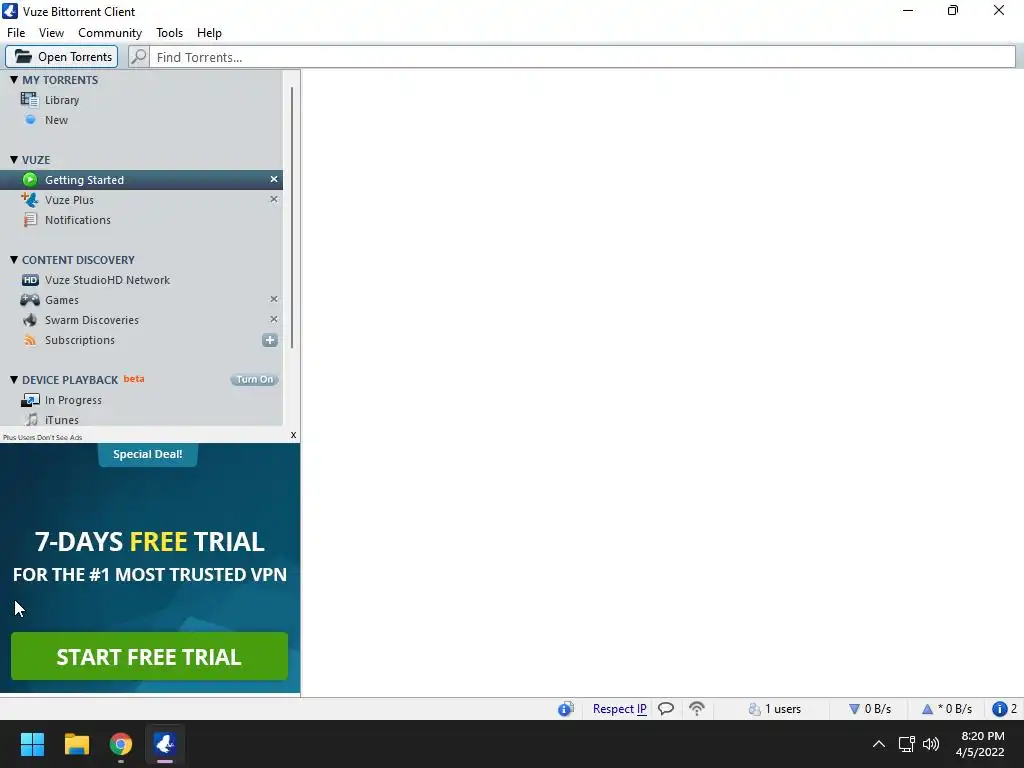Turn On Device Playback
1024x768 pixels.
(x=255, y=379)
